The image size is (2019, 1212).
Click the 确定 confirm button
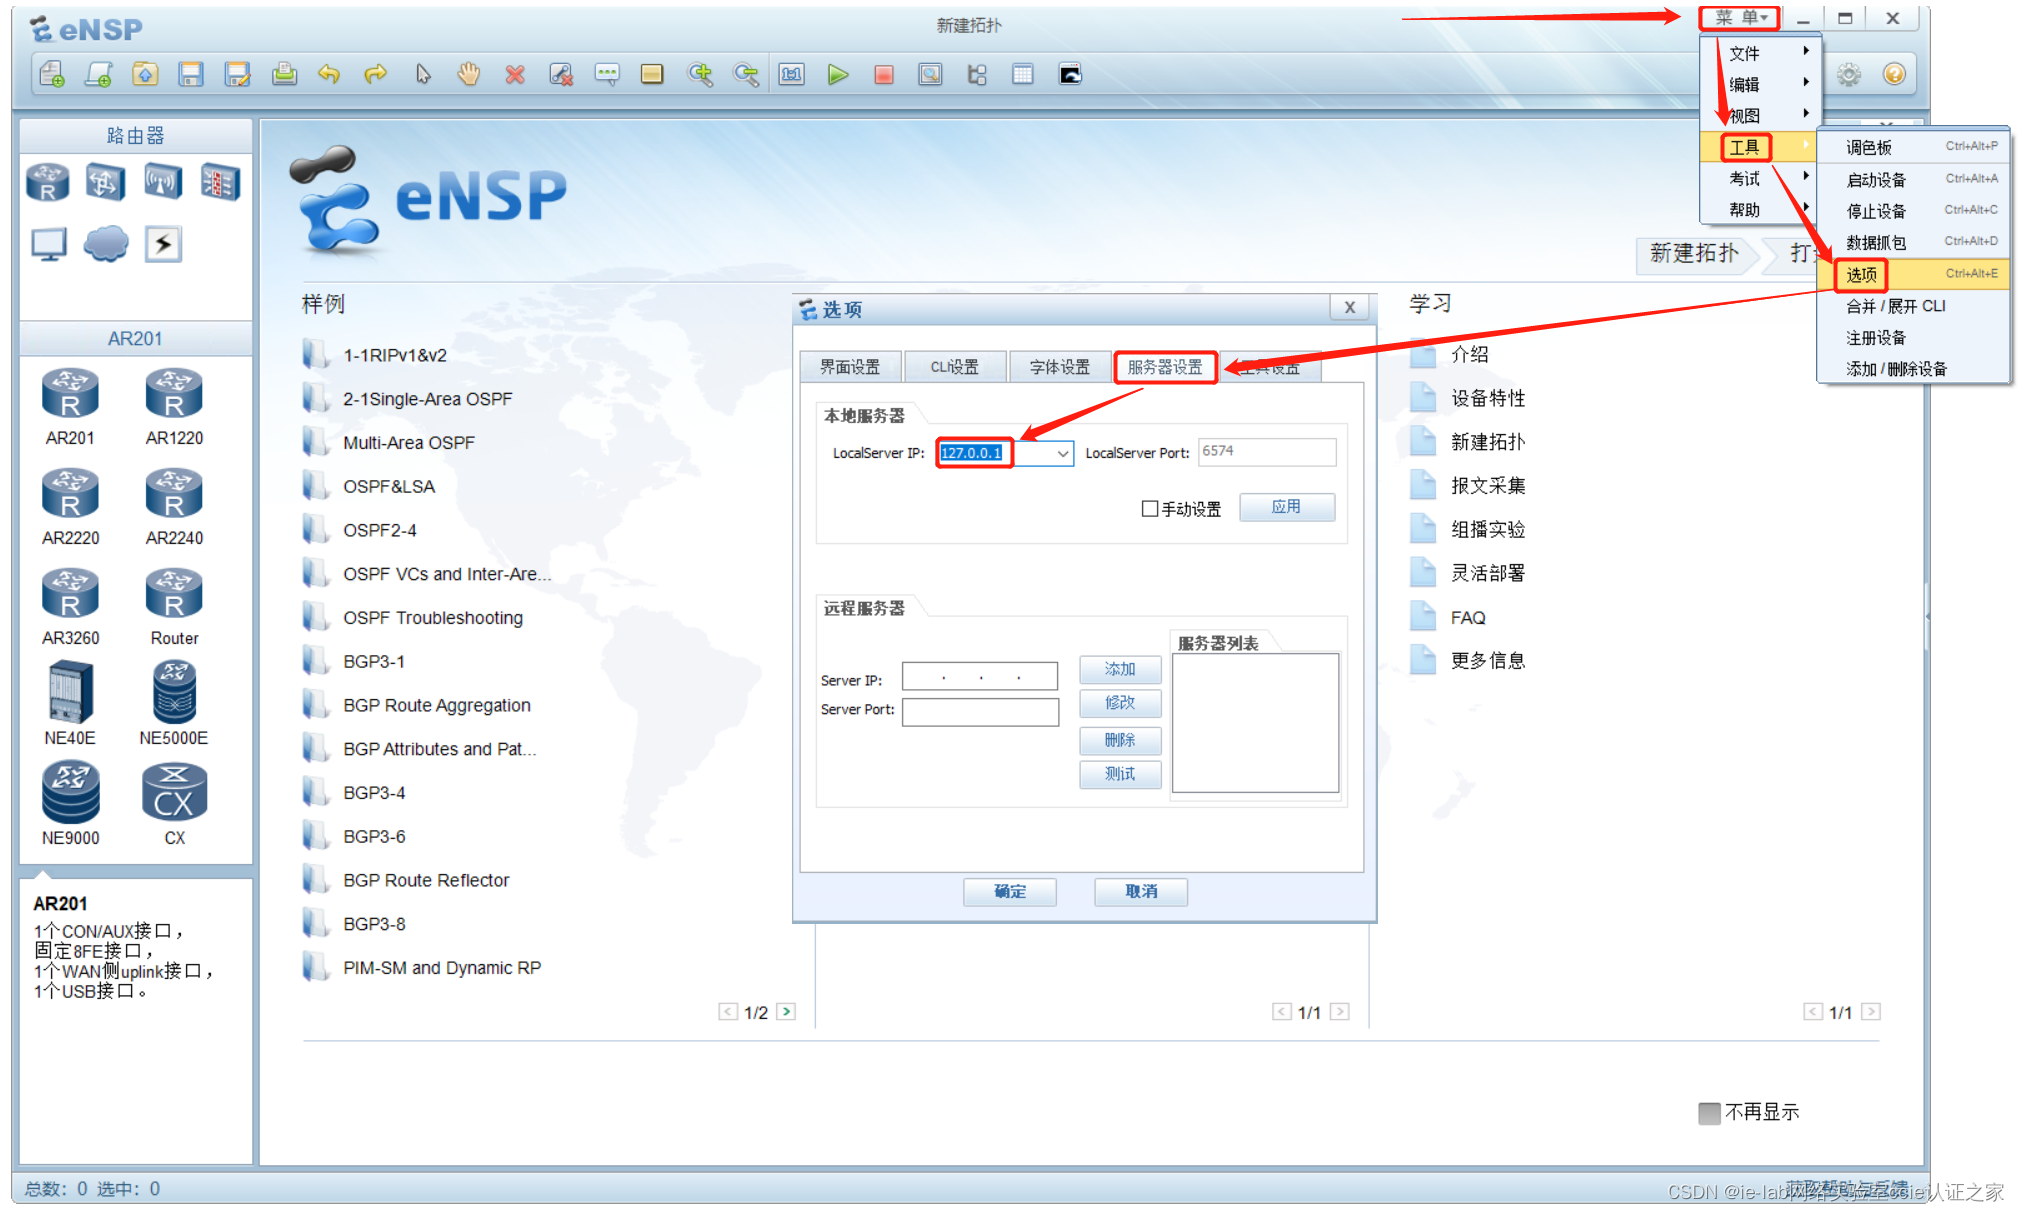tap(1009, 891)
